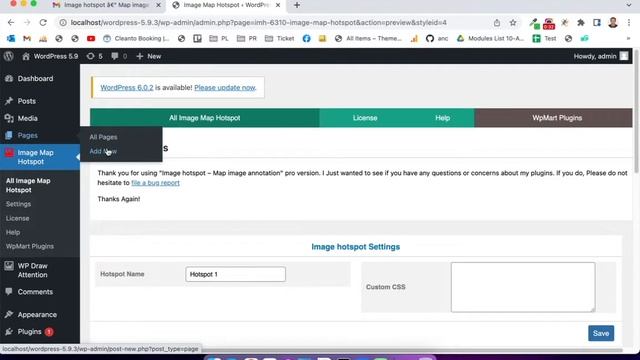Expand the tab search arrow

pyautogui.click(x=629, y=5)
